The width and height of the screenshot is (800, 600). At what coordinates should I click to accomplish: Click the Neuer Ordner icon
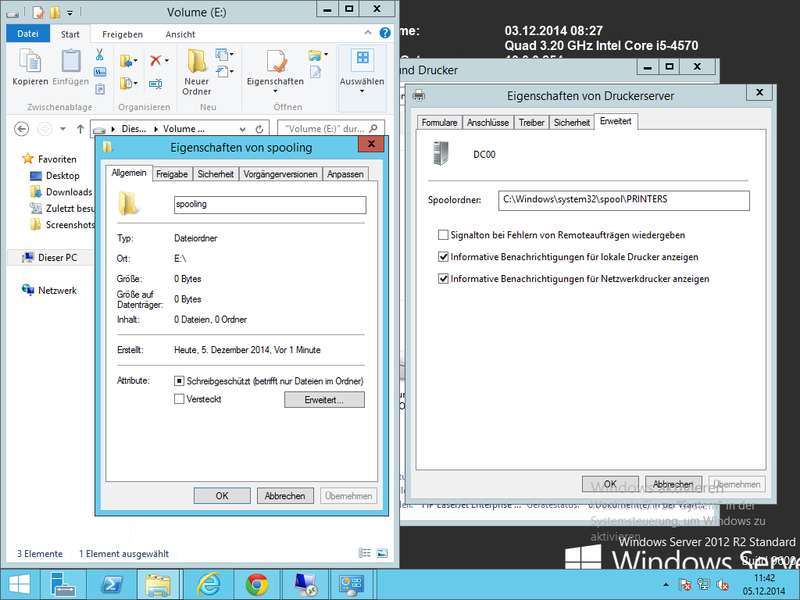click(197, 68)
